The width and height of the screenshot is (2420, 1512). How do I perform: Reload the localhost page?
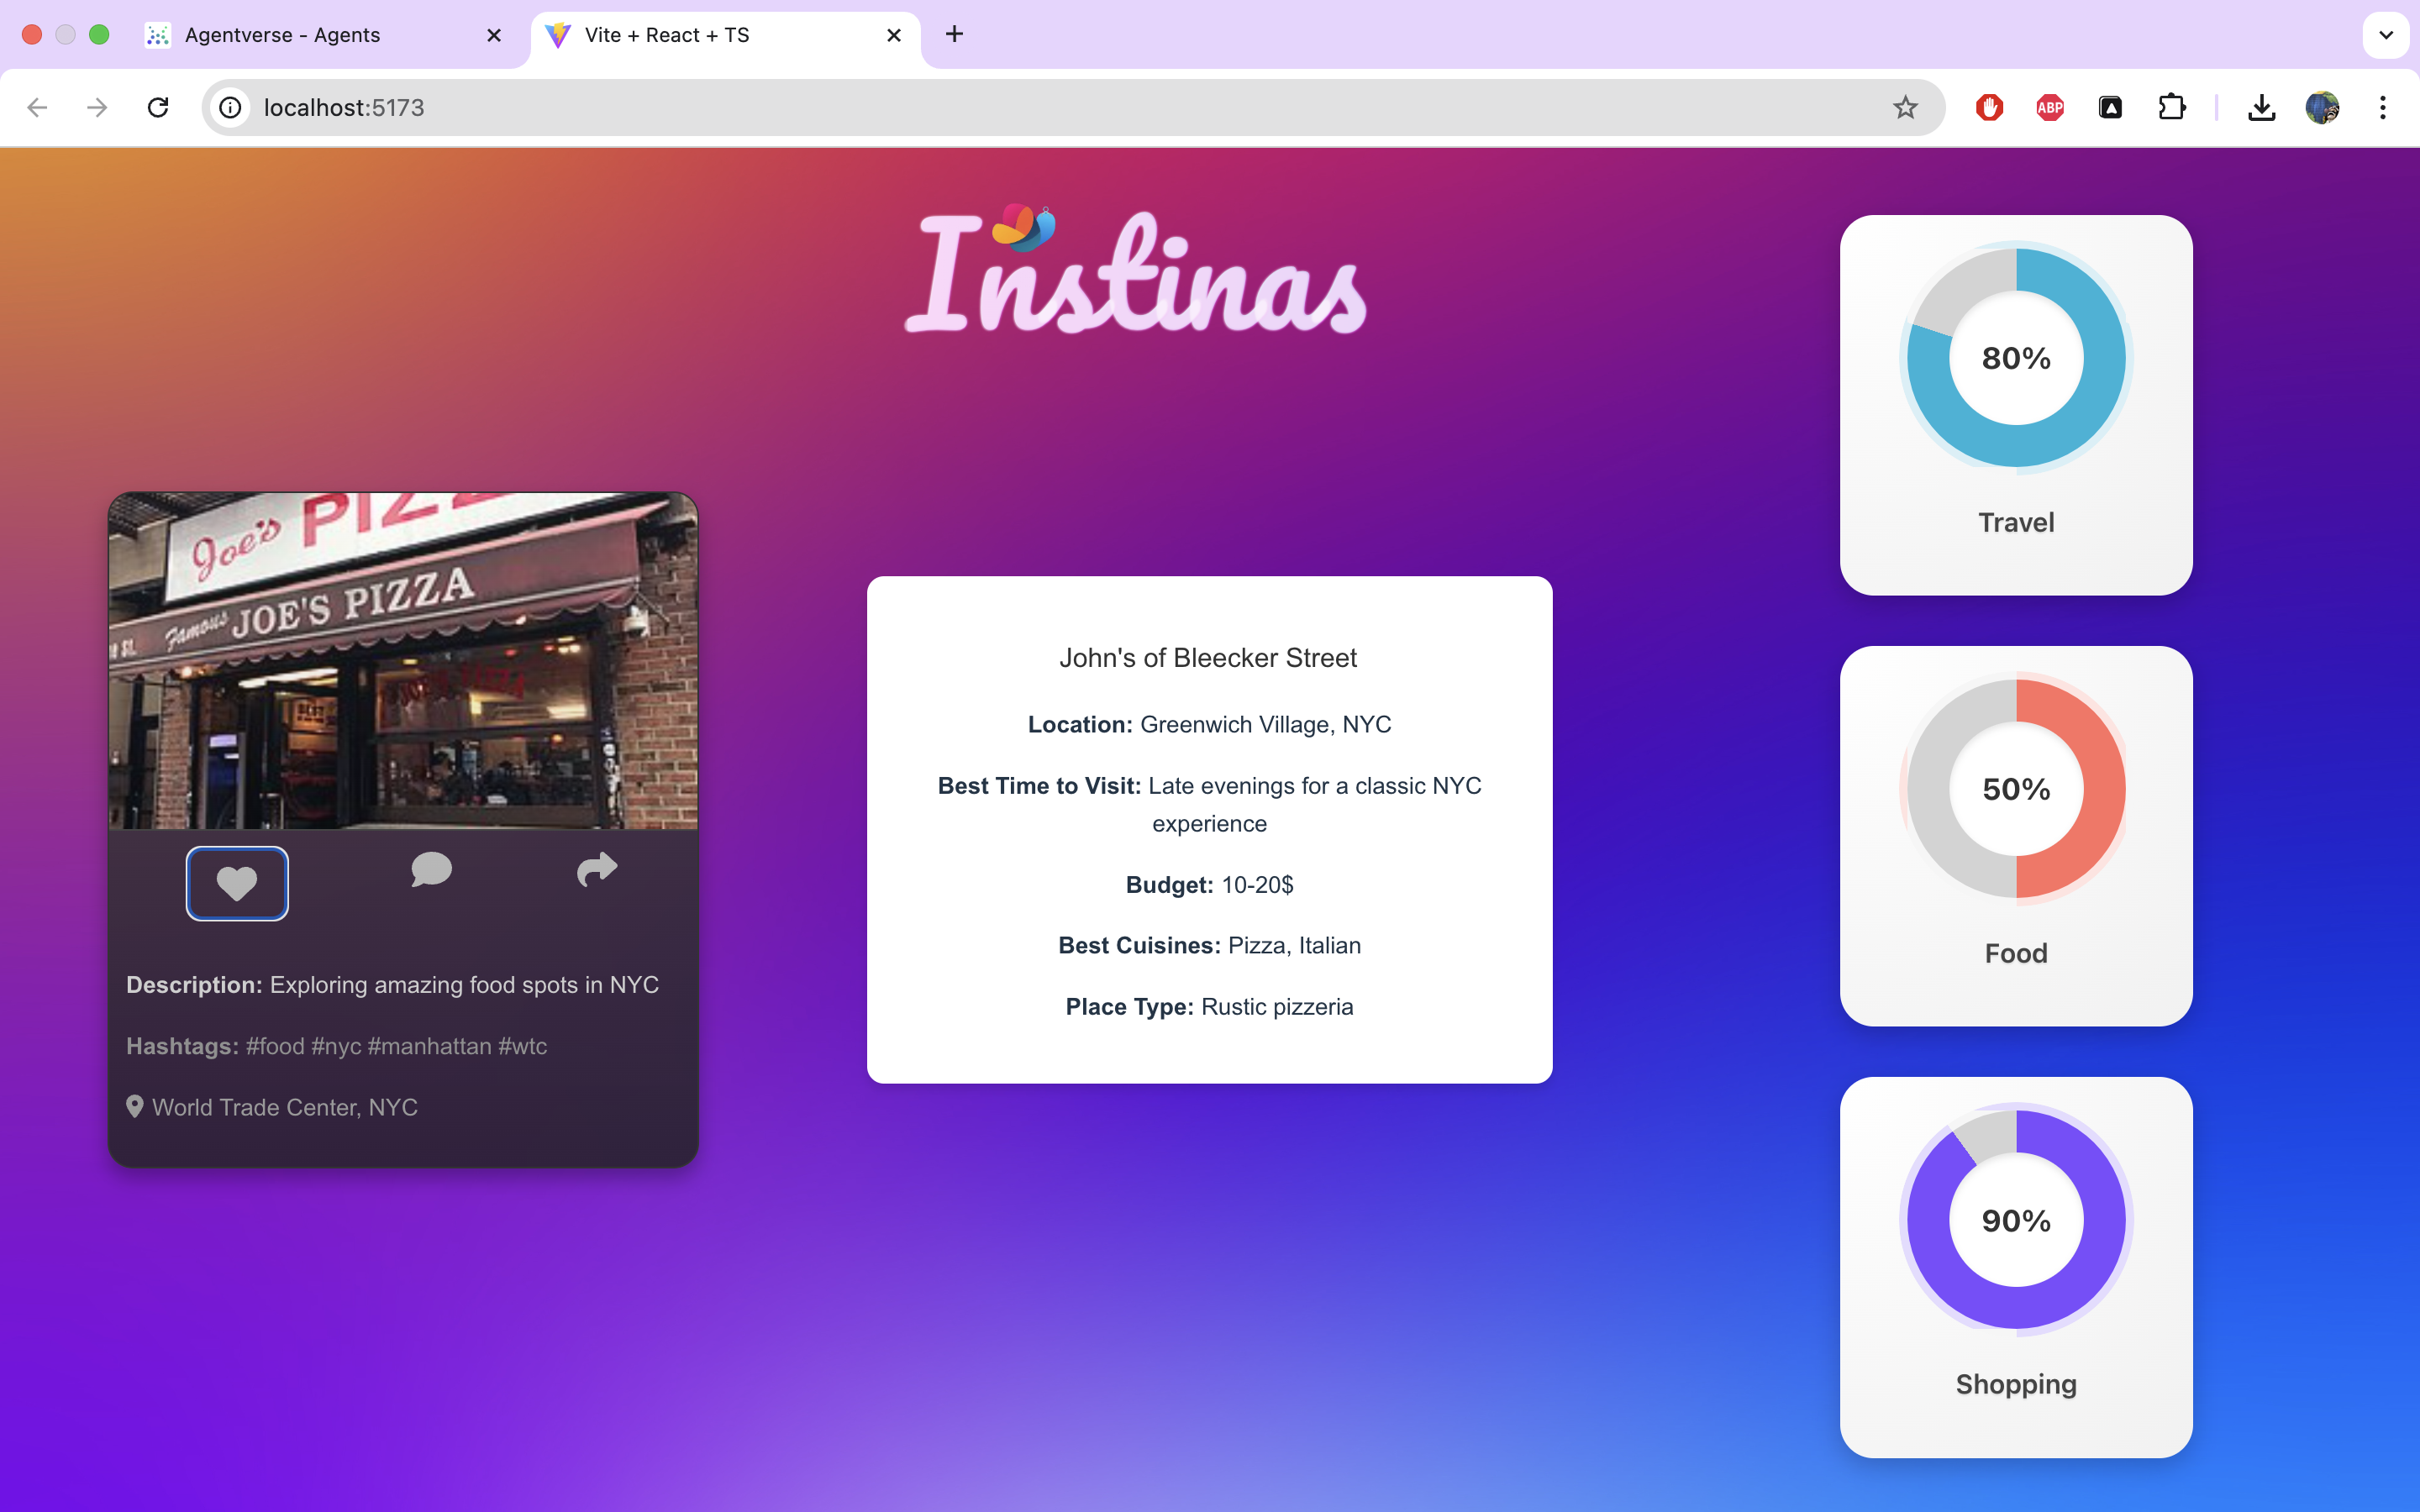pyautogui.click(x=158, y=107)
